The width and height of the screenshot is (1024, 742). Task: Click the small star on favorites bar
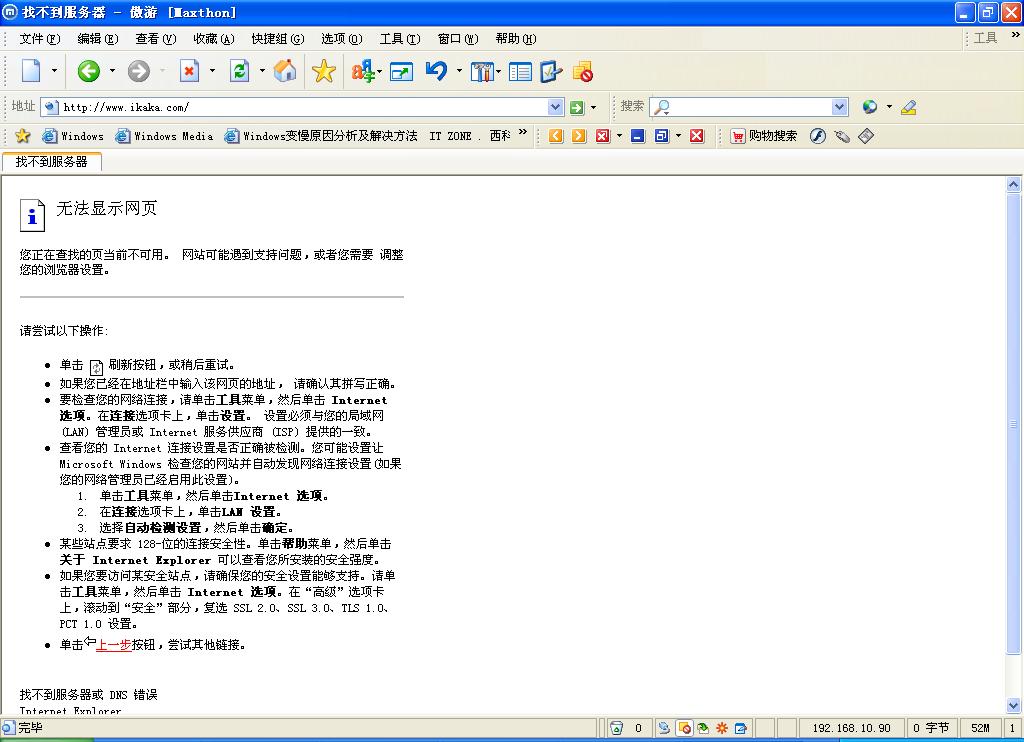(23, 136)
